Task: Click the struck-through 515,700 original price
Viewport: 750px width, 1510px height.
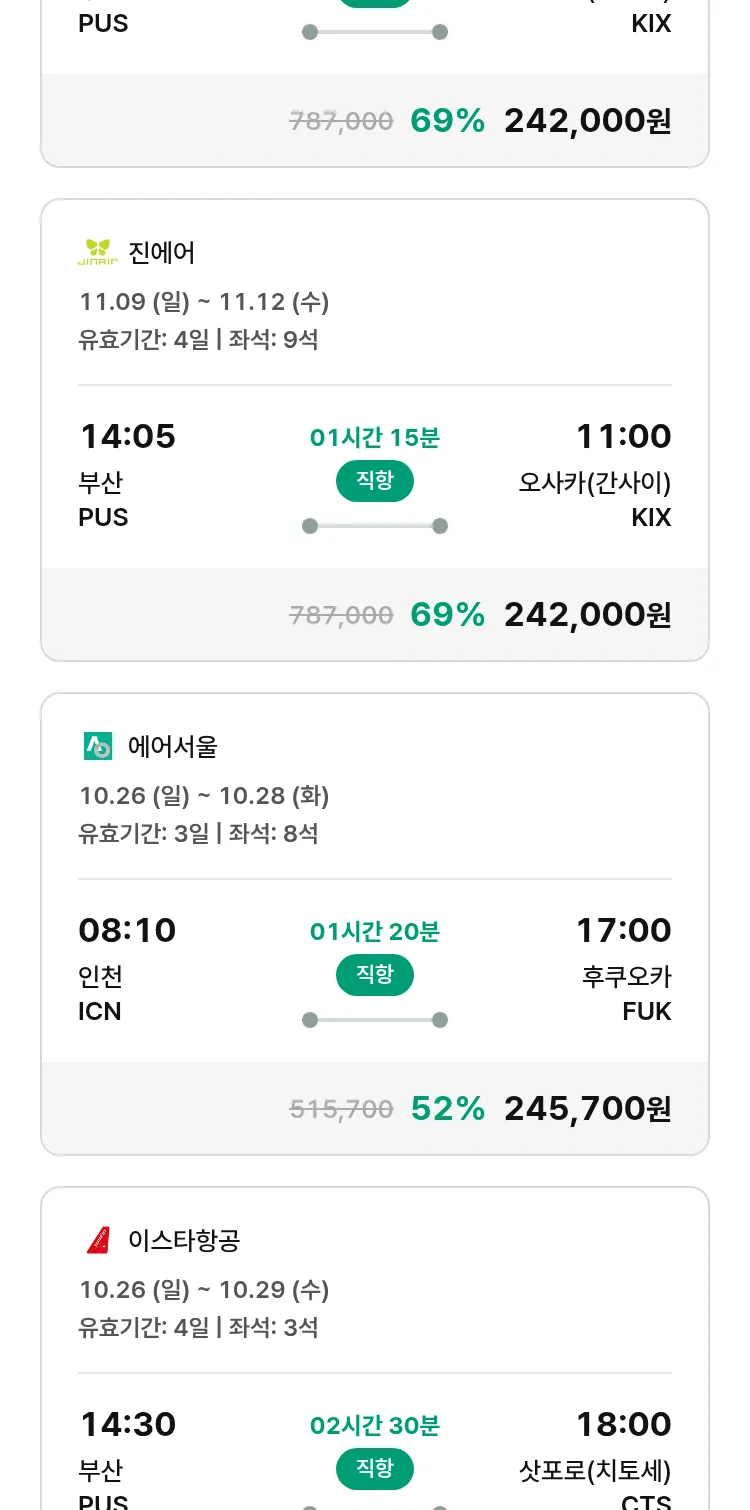Action: click(x=341, y=1108)
